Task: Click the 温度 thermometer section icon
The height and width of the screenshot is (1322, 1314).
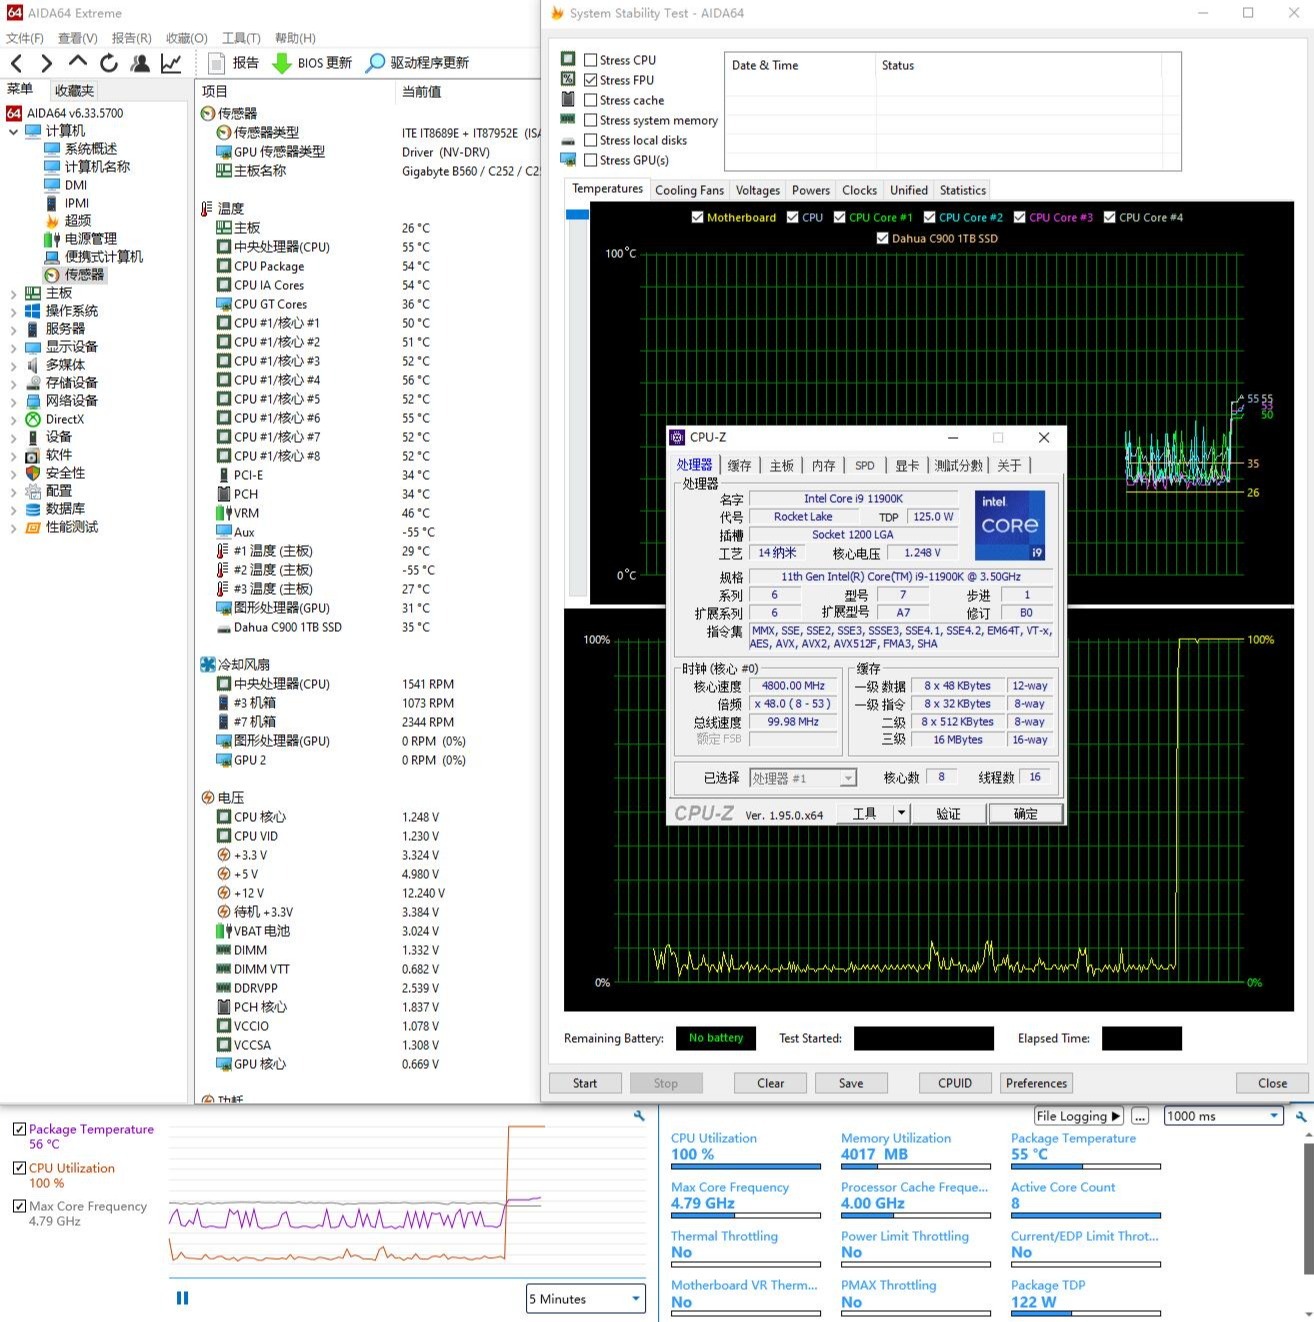Action: click(x=208, y=208)
